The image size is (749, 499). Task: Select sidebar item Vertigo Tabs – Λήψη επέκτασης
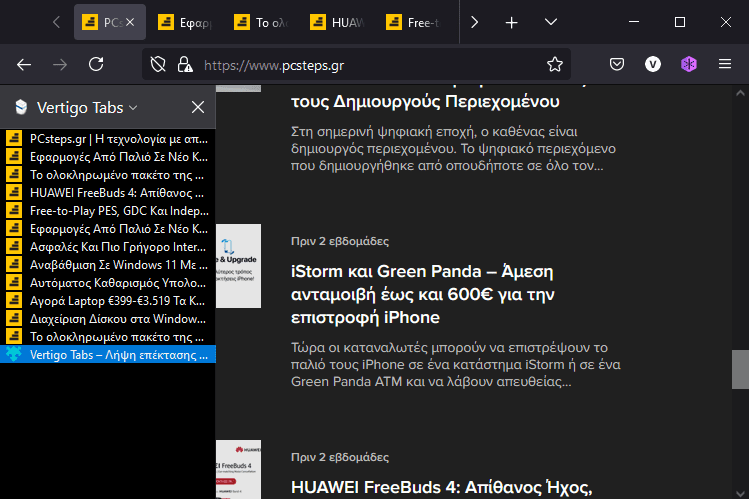[108, 354]
